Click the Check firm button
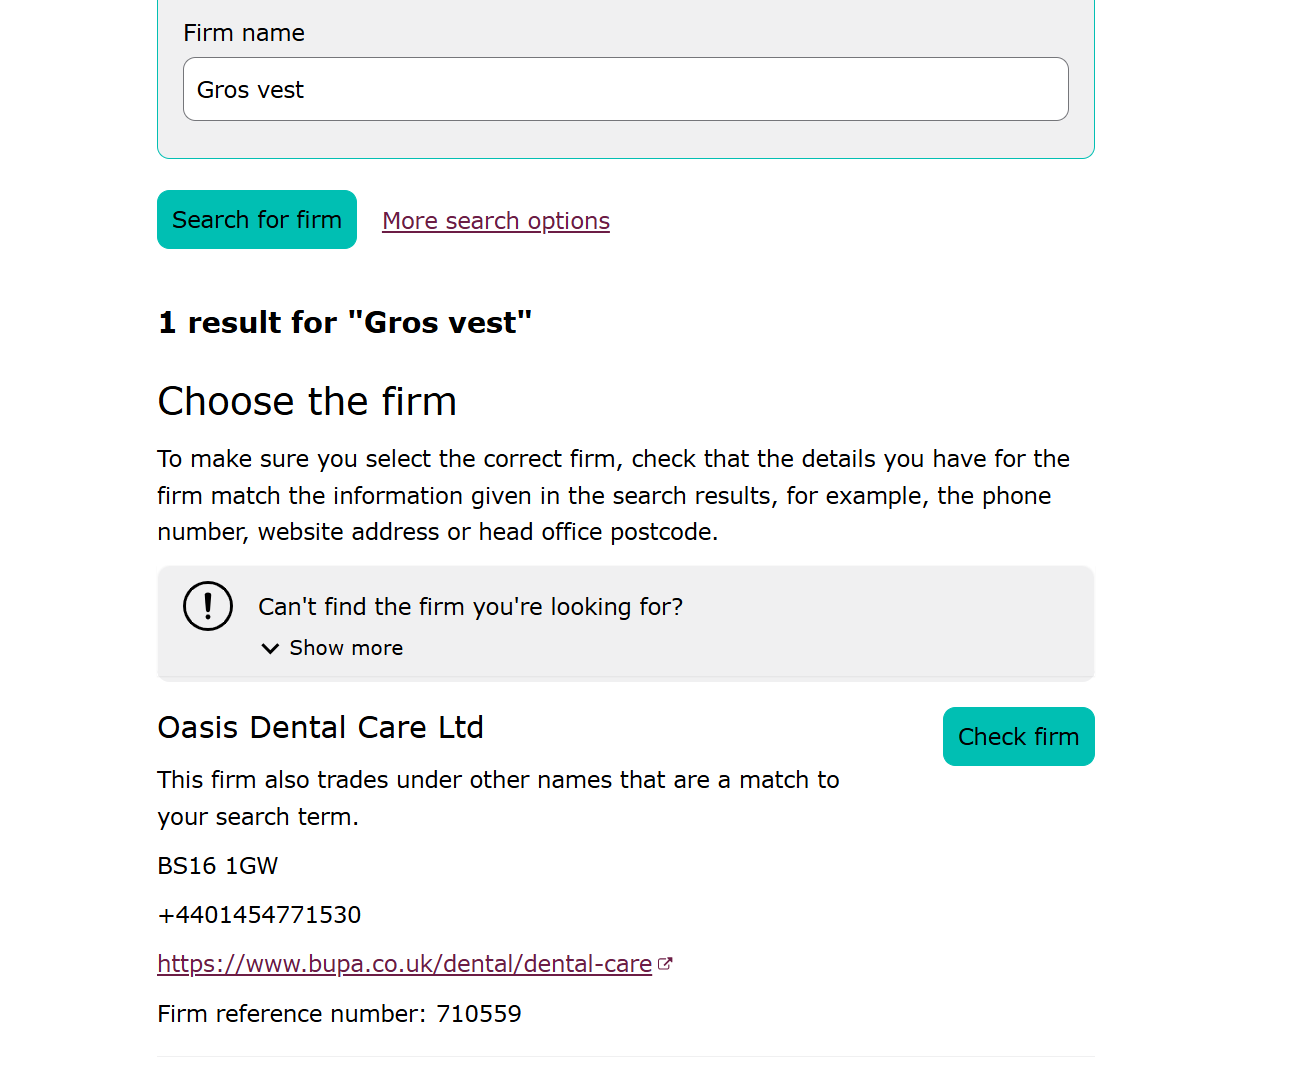This screenshot has width=1296, height=1079. (1018, 736)
